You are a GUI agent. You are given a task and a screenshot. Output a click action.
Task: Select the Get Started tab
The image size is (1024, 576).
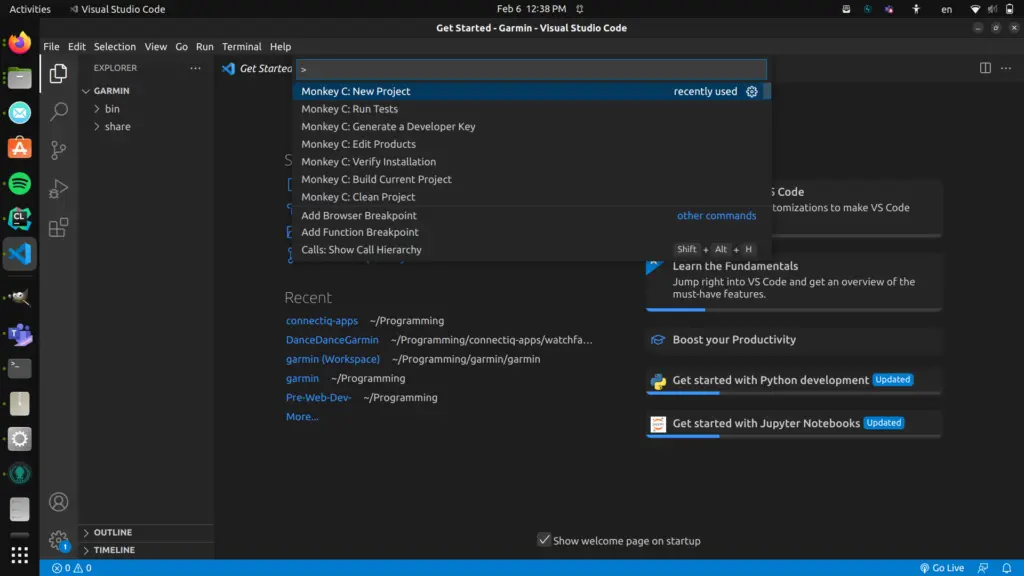[257, 68]
